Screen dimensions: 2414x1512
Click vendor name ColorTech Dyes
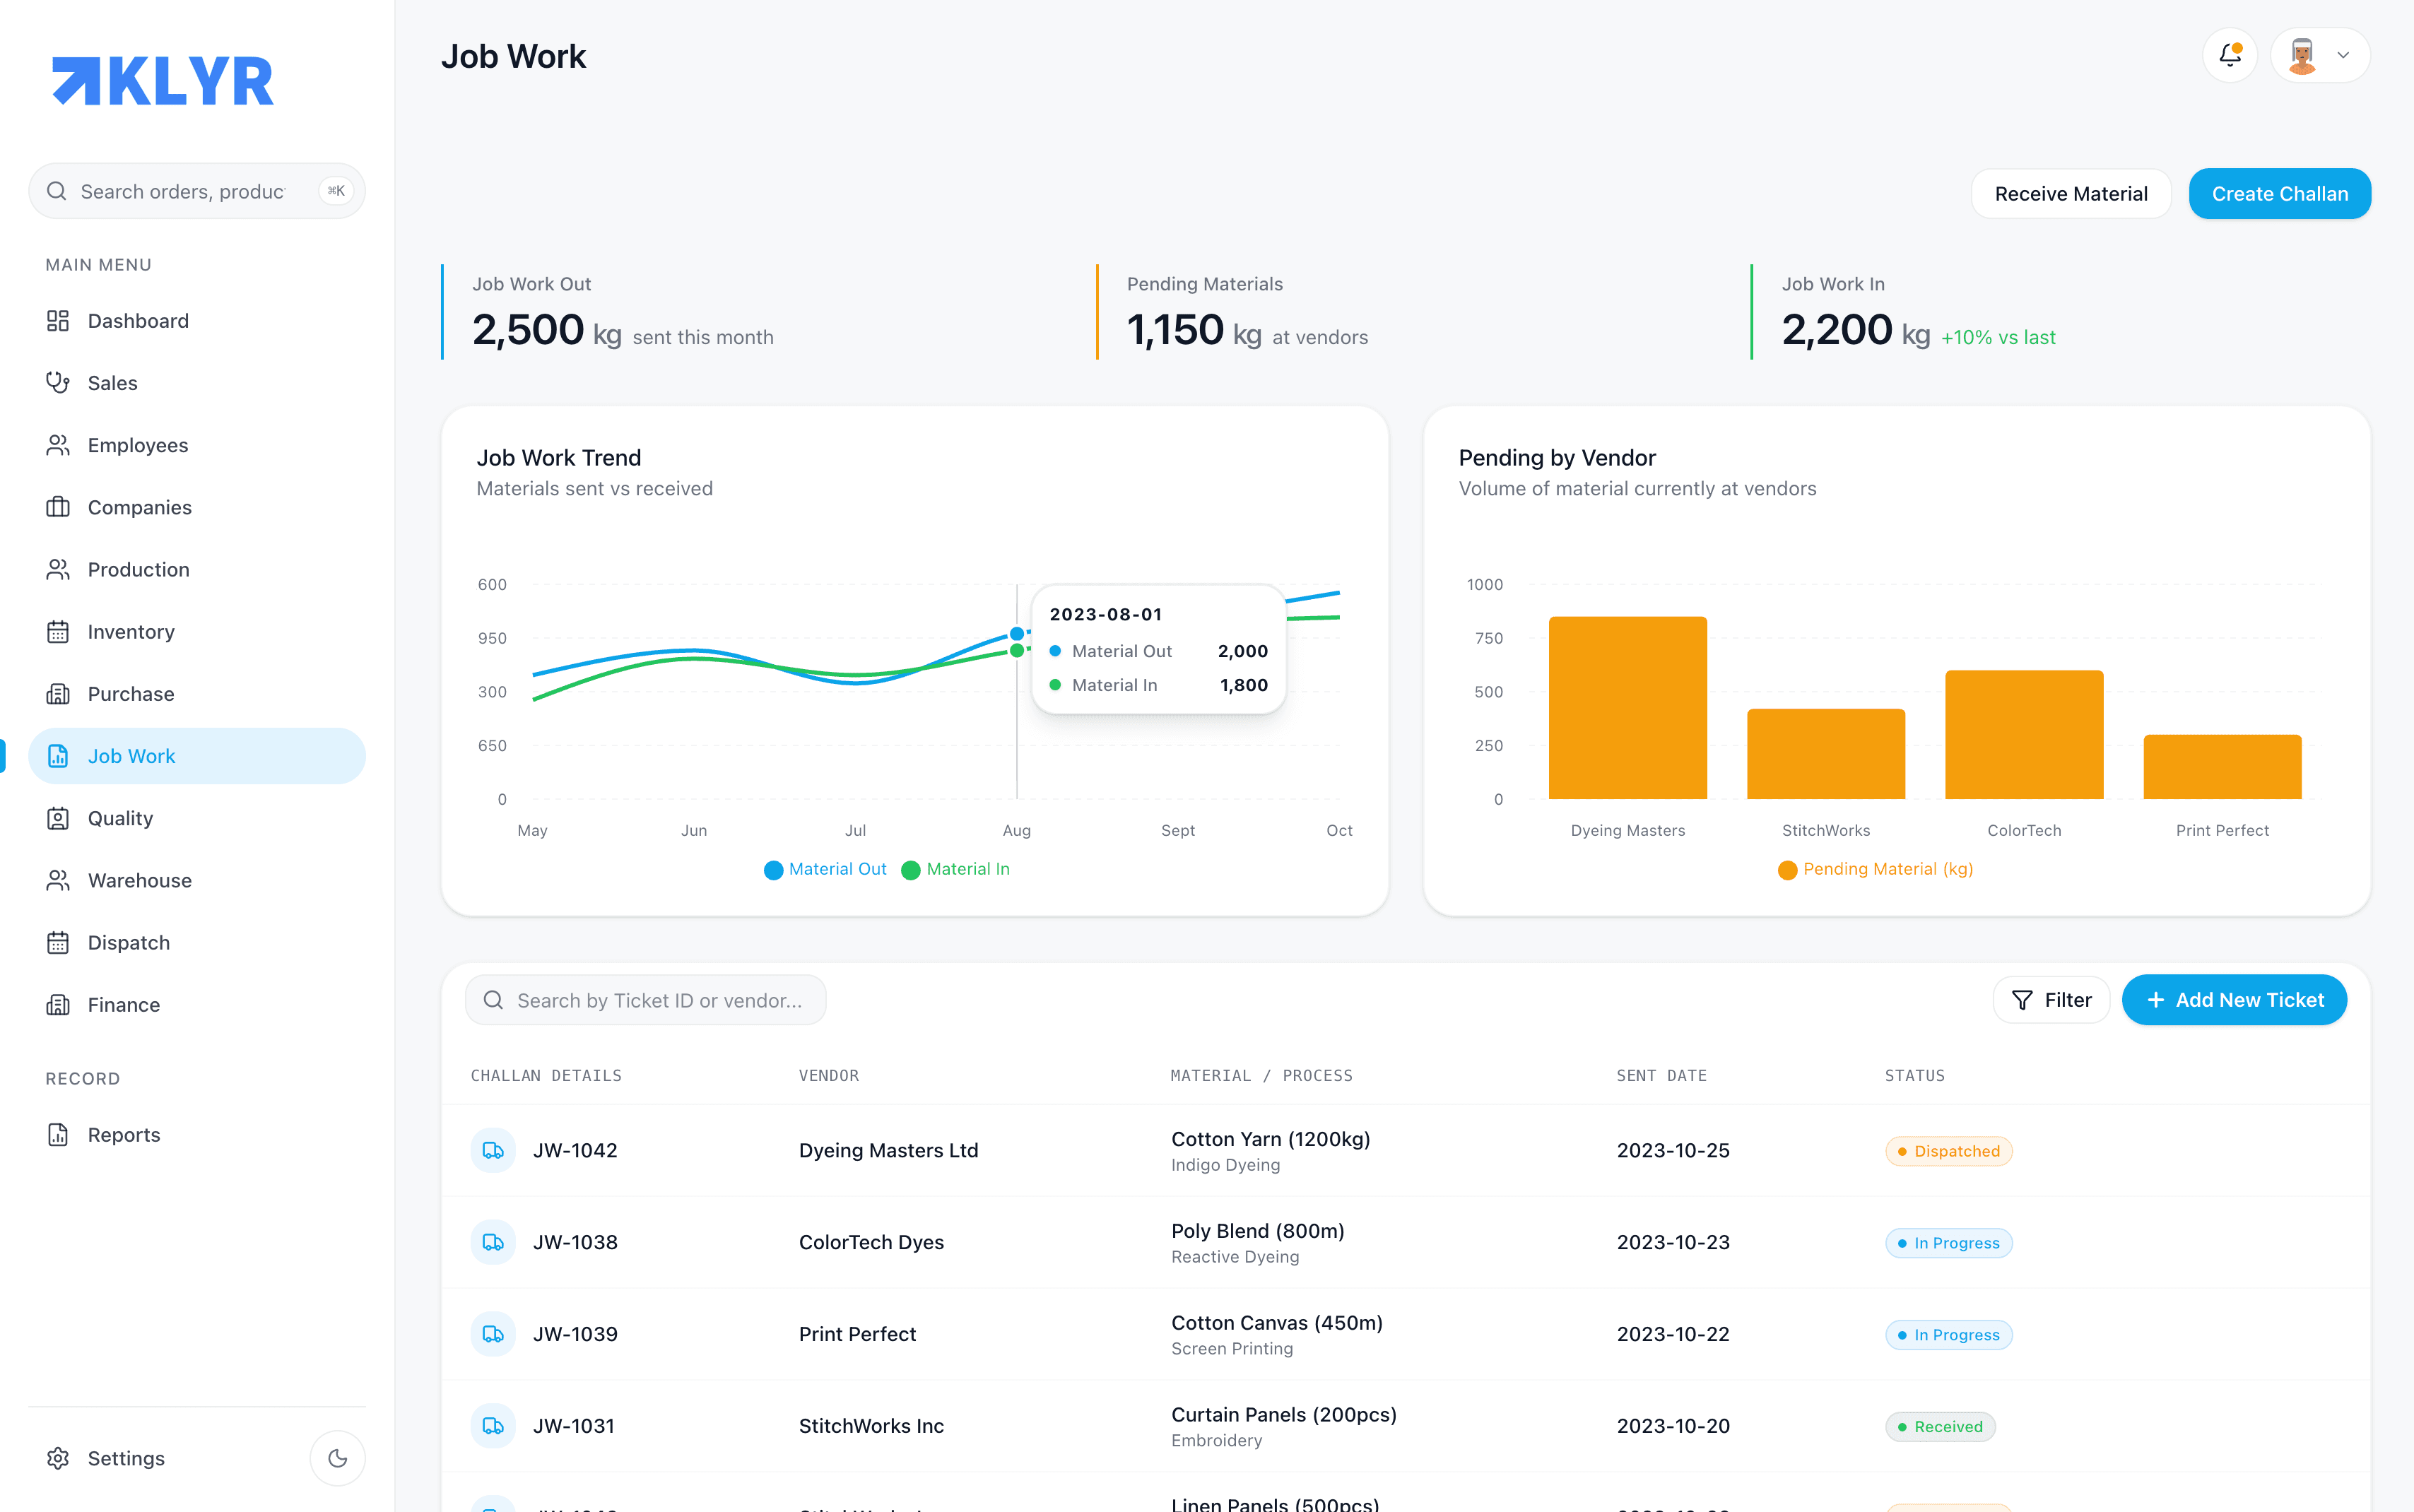(871, 1243)
